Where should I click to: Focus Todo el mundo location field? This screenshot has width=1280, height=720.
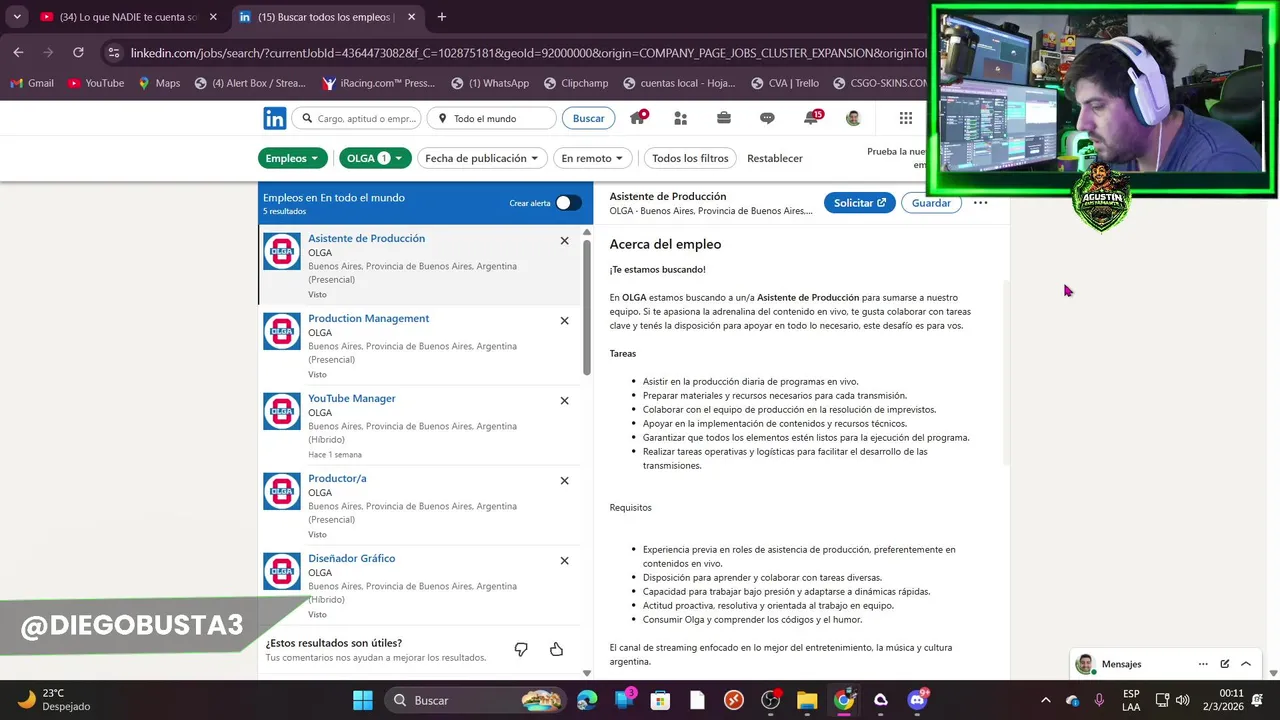click(492, 118)
